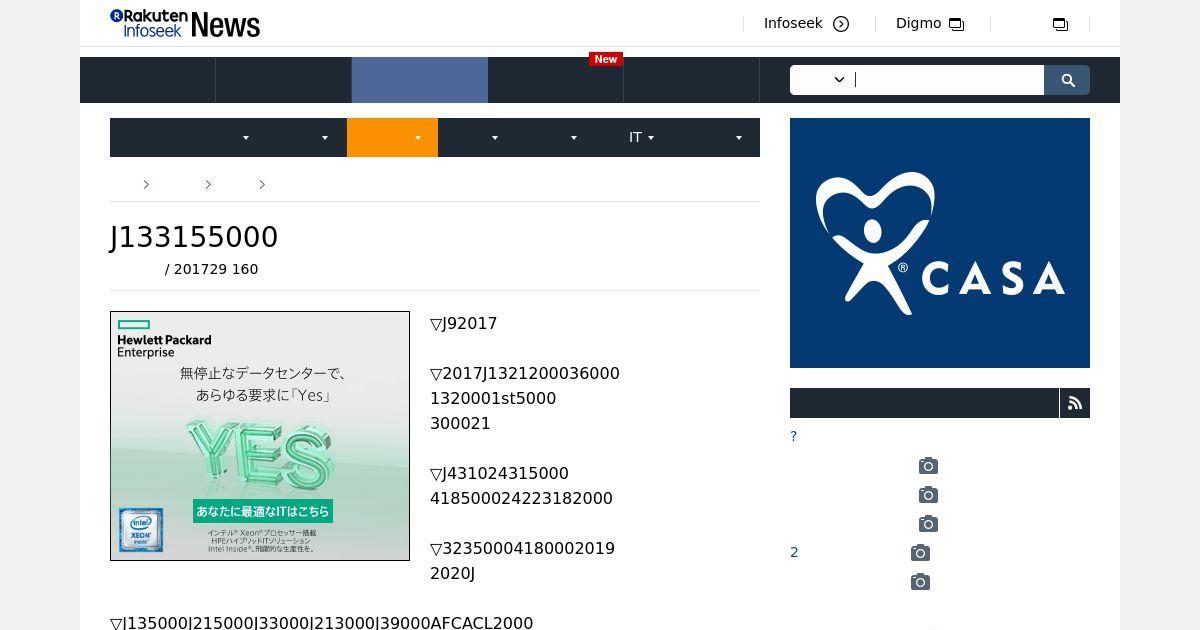
Task: Click the last breadcrumb chevron
Action: 262,184
